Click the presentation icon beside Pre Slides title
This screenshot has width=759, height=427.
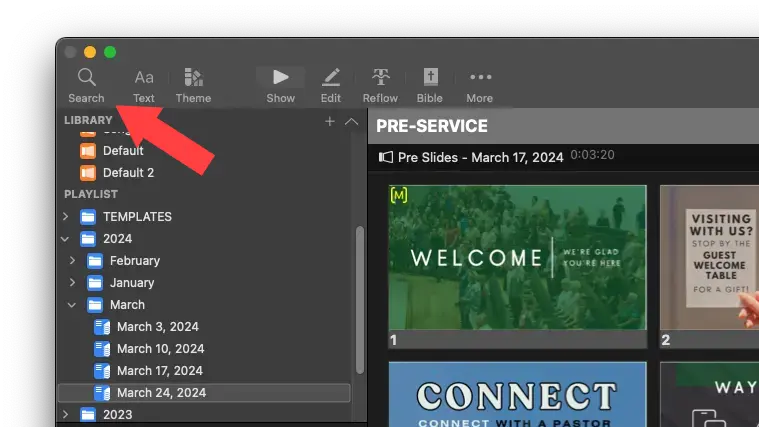(x=386, y=157)
